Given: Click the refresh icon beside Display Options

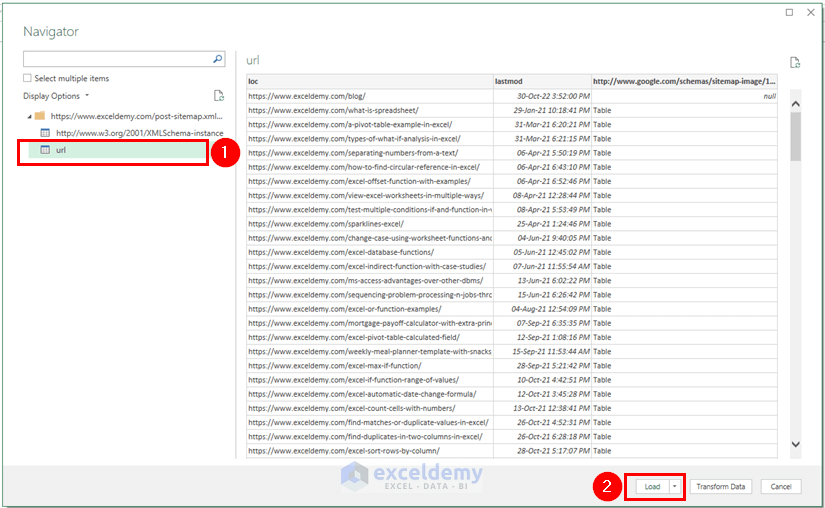Looking at the screenshot, I should 219,96.
